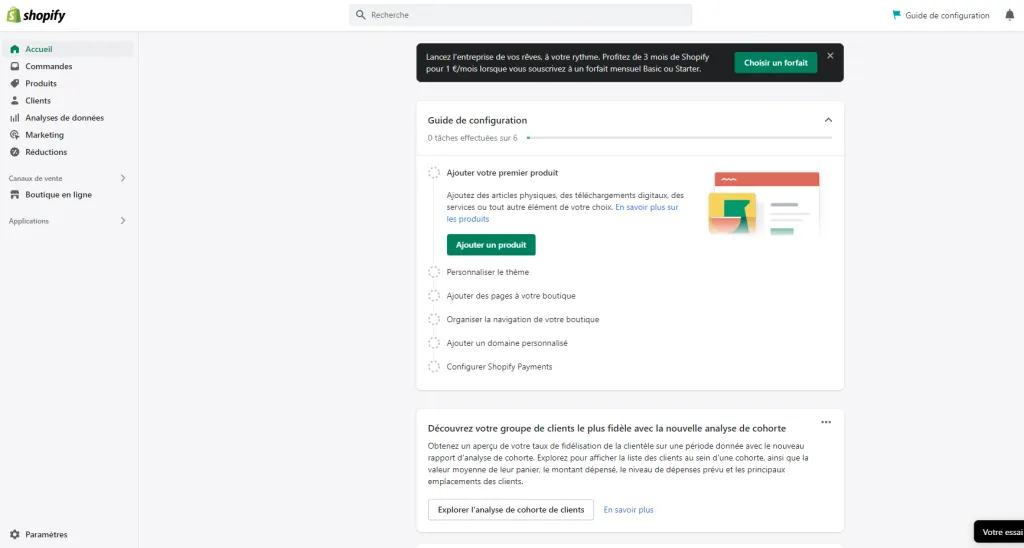
Task: Select Configurer Shopify Payments task
Action: point(499,366)
